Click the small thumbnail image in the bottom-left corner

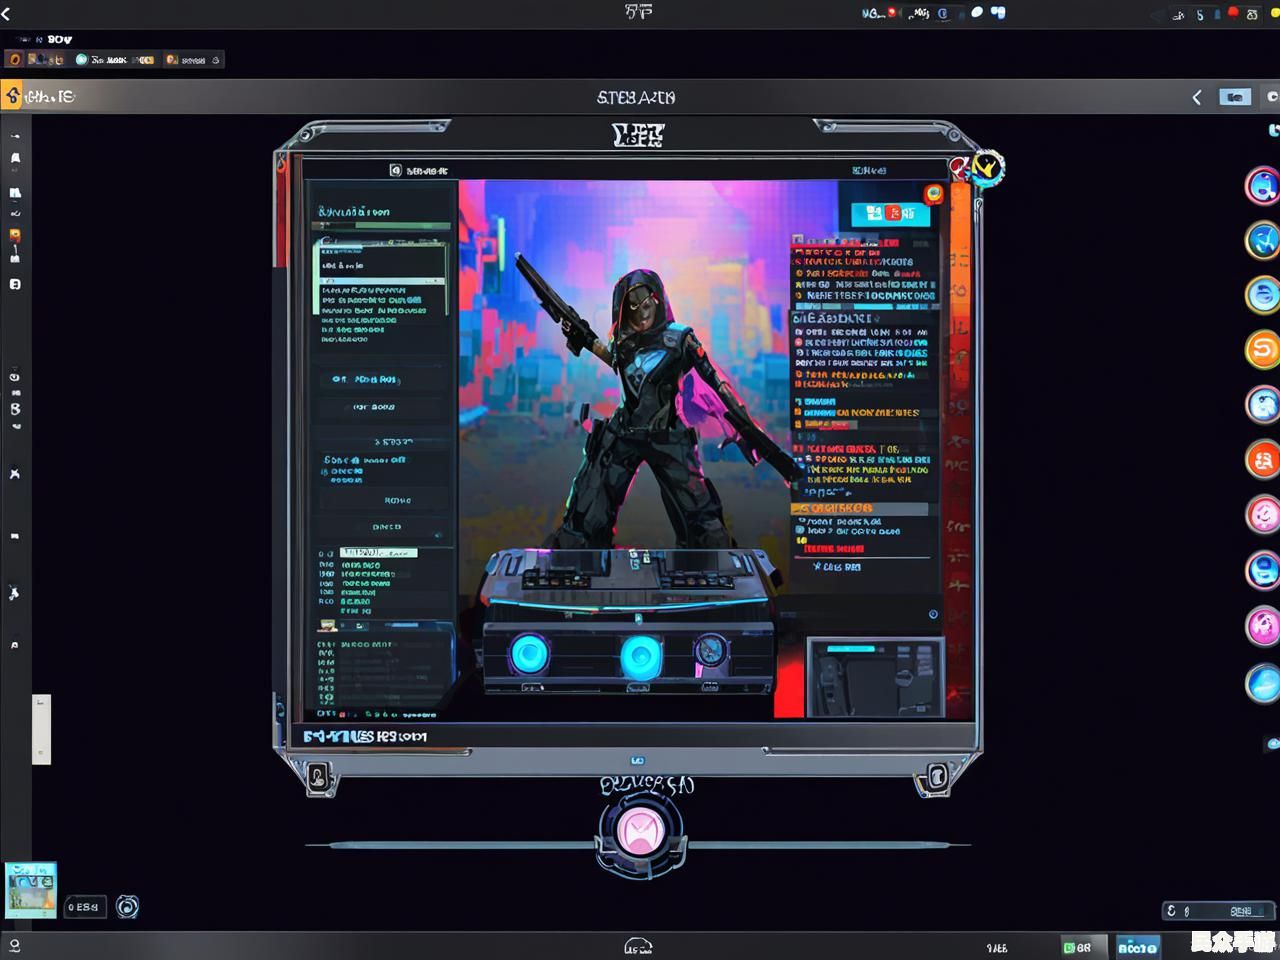30,889
